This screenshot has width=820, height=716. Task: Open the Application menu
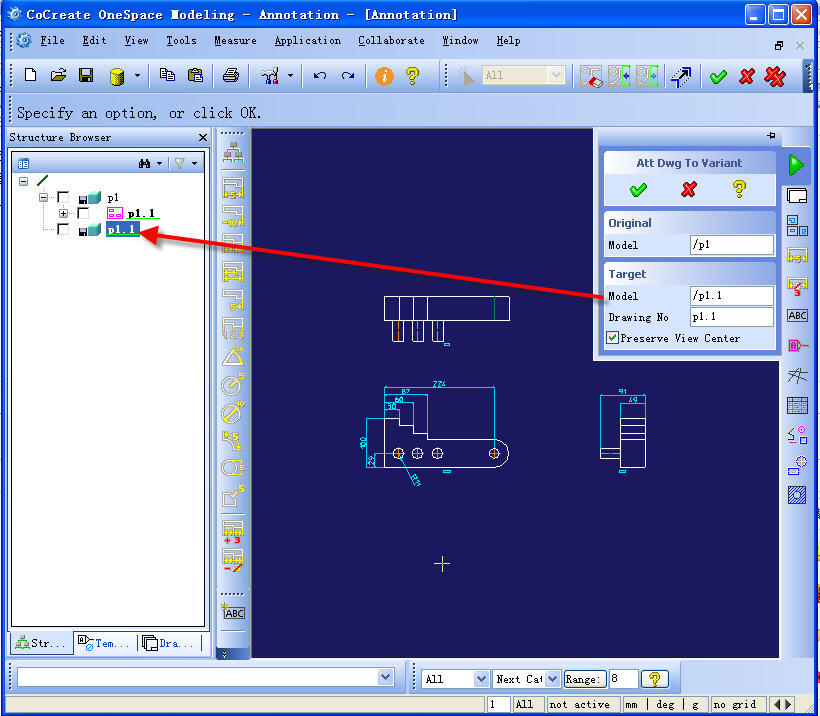pyautogui.click(x=308, y=40)
